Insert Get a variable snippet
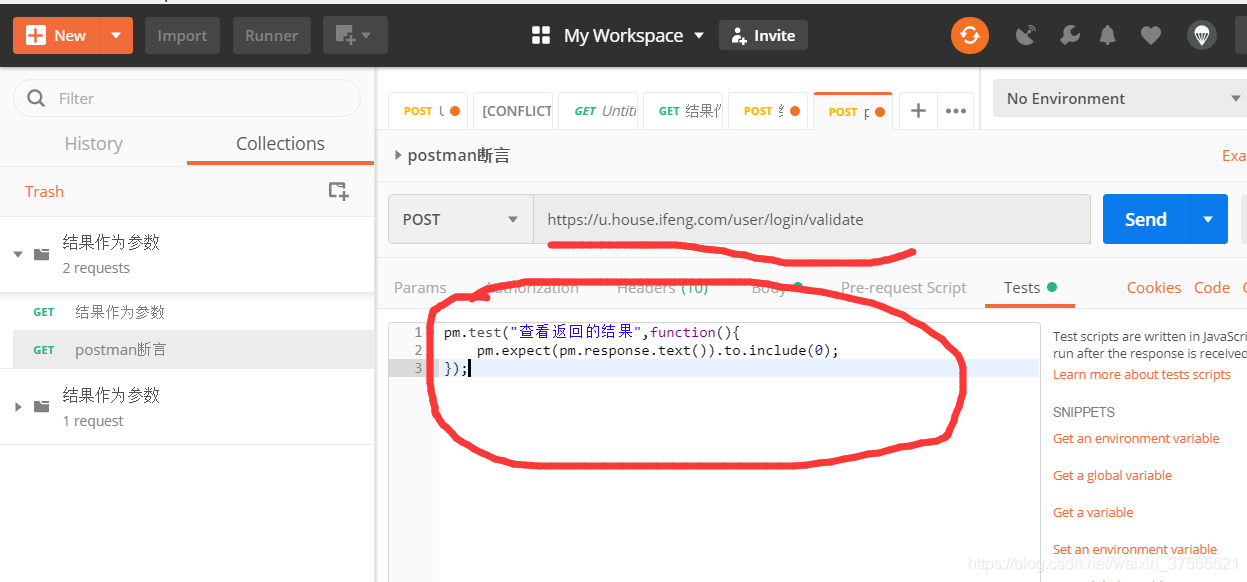The width and height of the screenshot is (1247, 582). point(1093,512)
